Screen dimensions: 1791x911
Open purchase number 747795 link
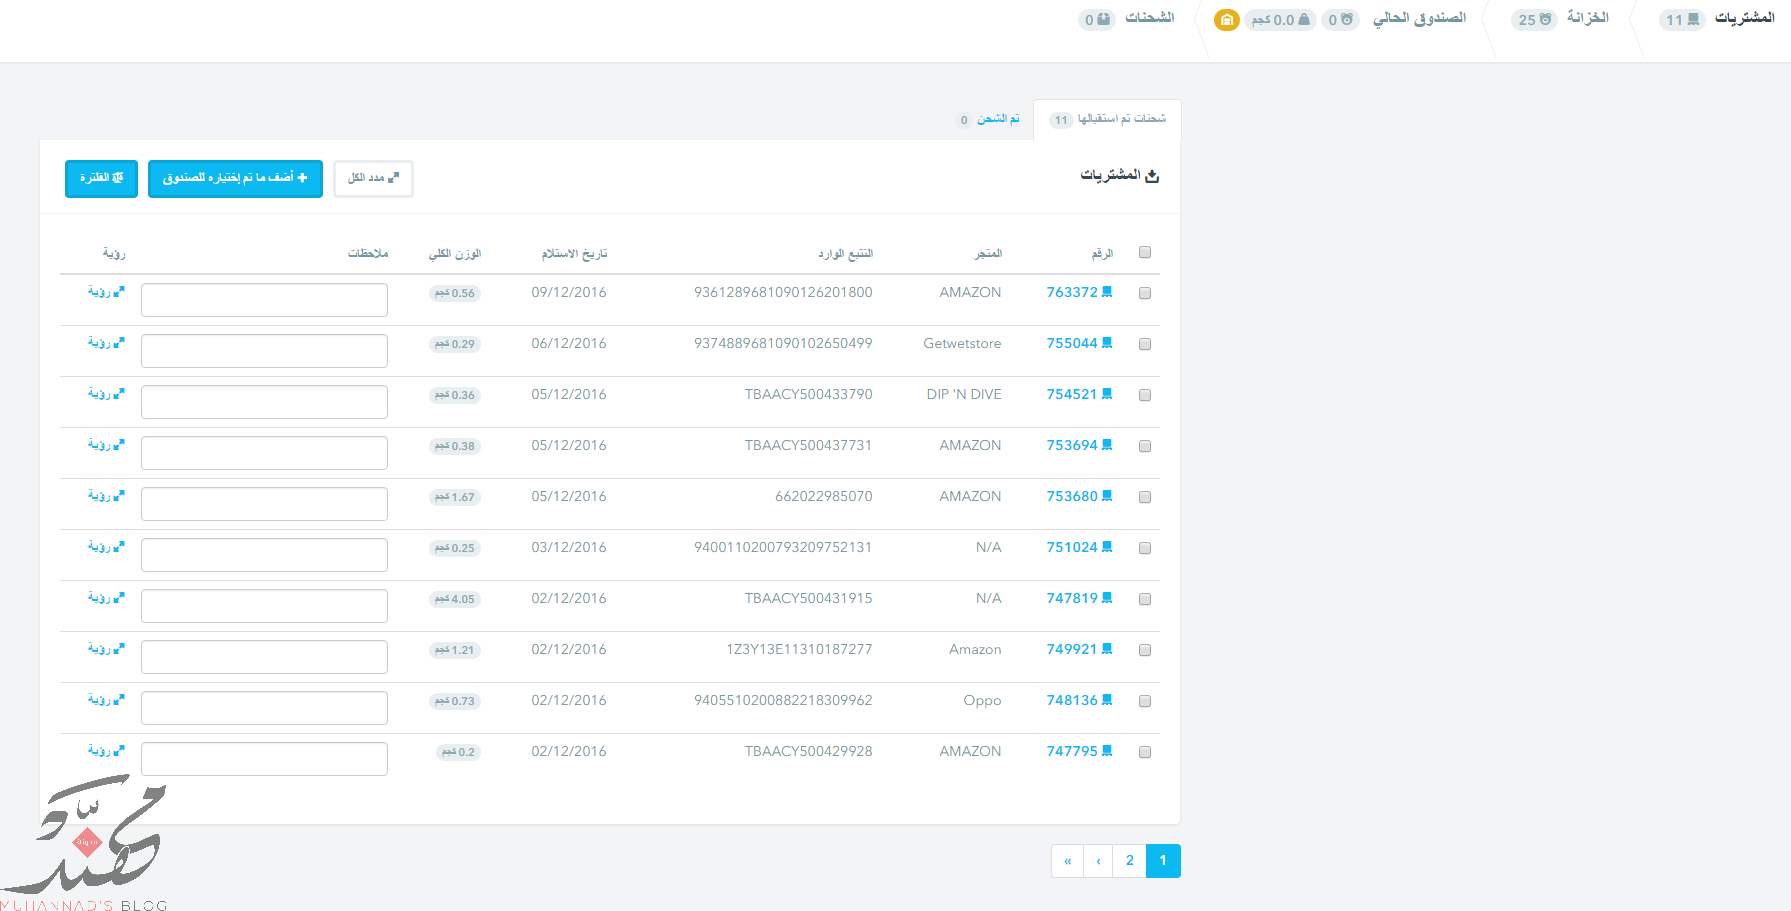pyautogui.click(x=1079, y=751)
